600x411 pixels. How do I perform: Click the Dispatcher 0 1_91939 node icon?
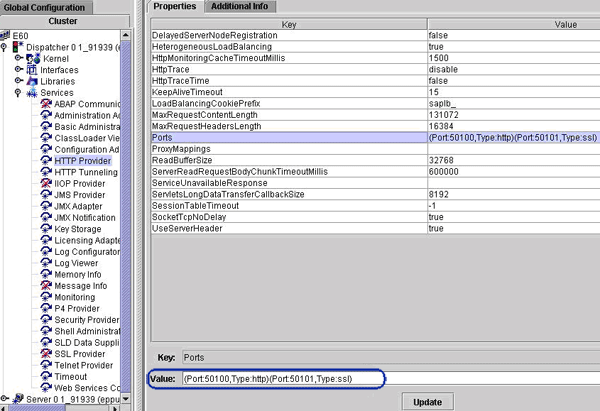tap(18, 47)
